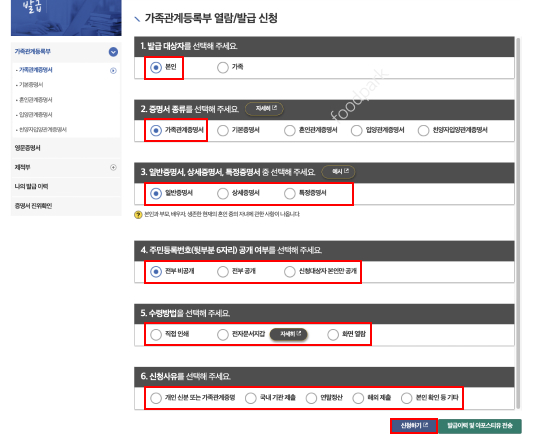Choose 전자문서지갑 as receipt method
Screen dimensions: 558x440
pyautogui.click(x=223, y=335)
